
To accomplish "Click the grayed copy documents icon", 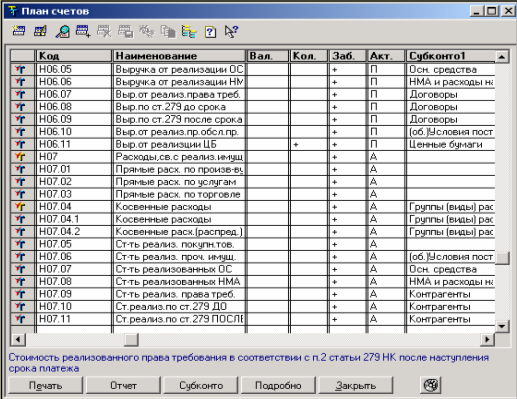I will [168, 31].
